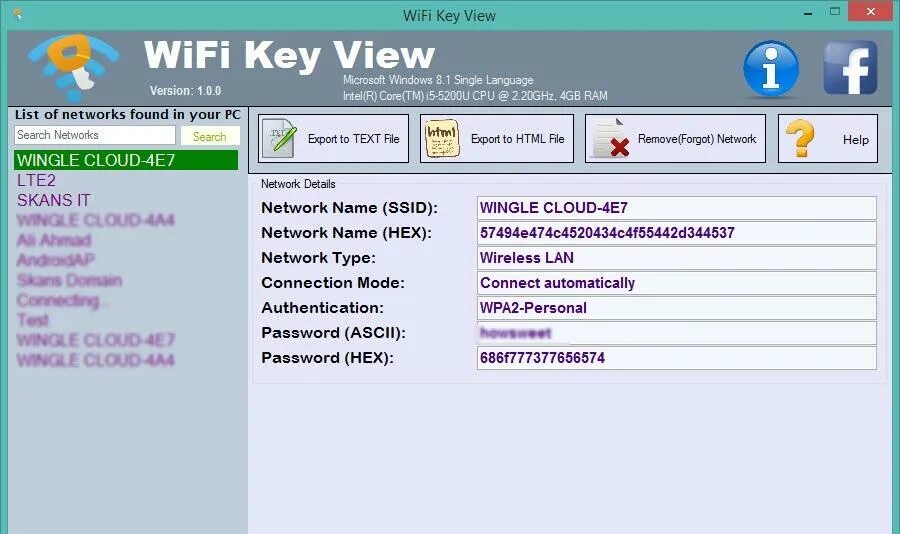Click the Connect automatically field
This screenshot has width=900, height=534.
tap(677, 283)
